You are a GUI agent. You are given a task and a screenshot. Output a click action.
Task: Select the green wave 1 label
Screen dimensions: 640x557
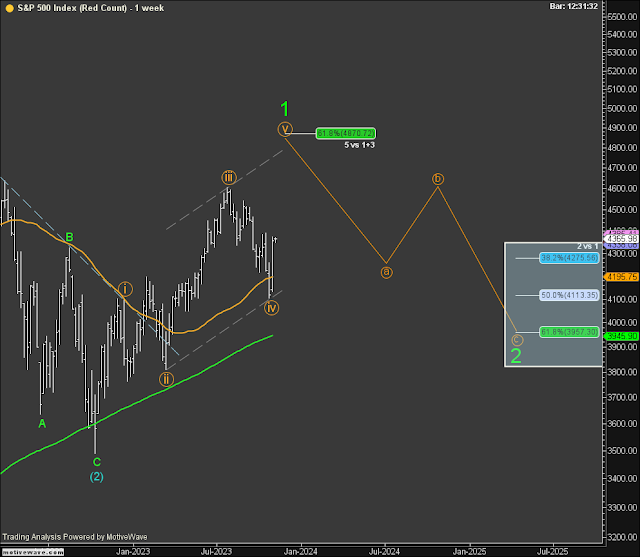[x=285, y=109]
